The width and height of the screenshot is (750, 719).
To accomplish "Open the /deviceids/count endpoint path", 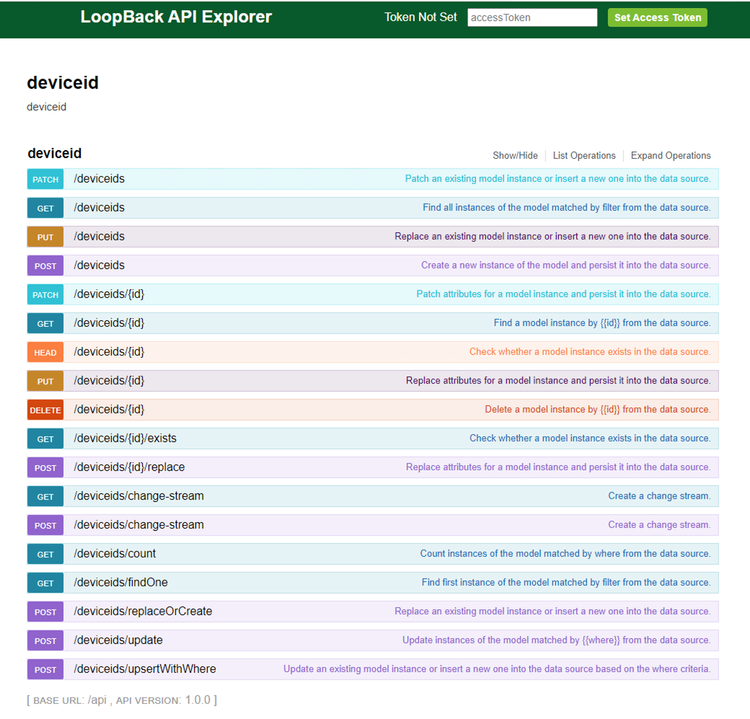I will 115,554.
